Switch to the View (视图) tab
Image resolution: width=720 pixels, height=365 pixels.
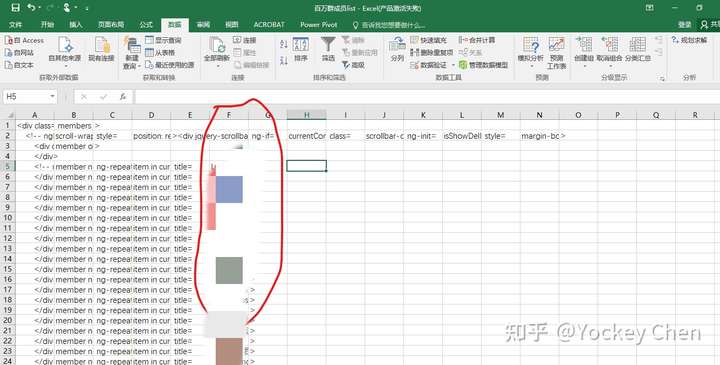pyautogui.click(x=232, y=25)
